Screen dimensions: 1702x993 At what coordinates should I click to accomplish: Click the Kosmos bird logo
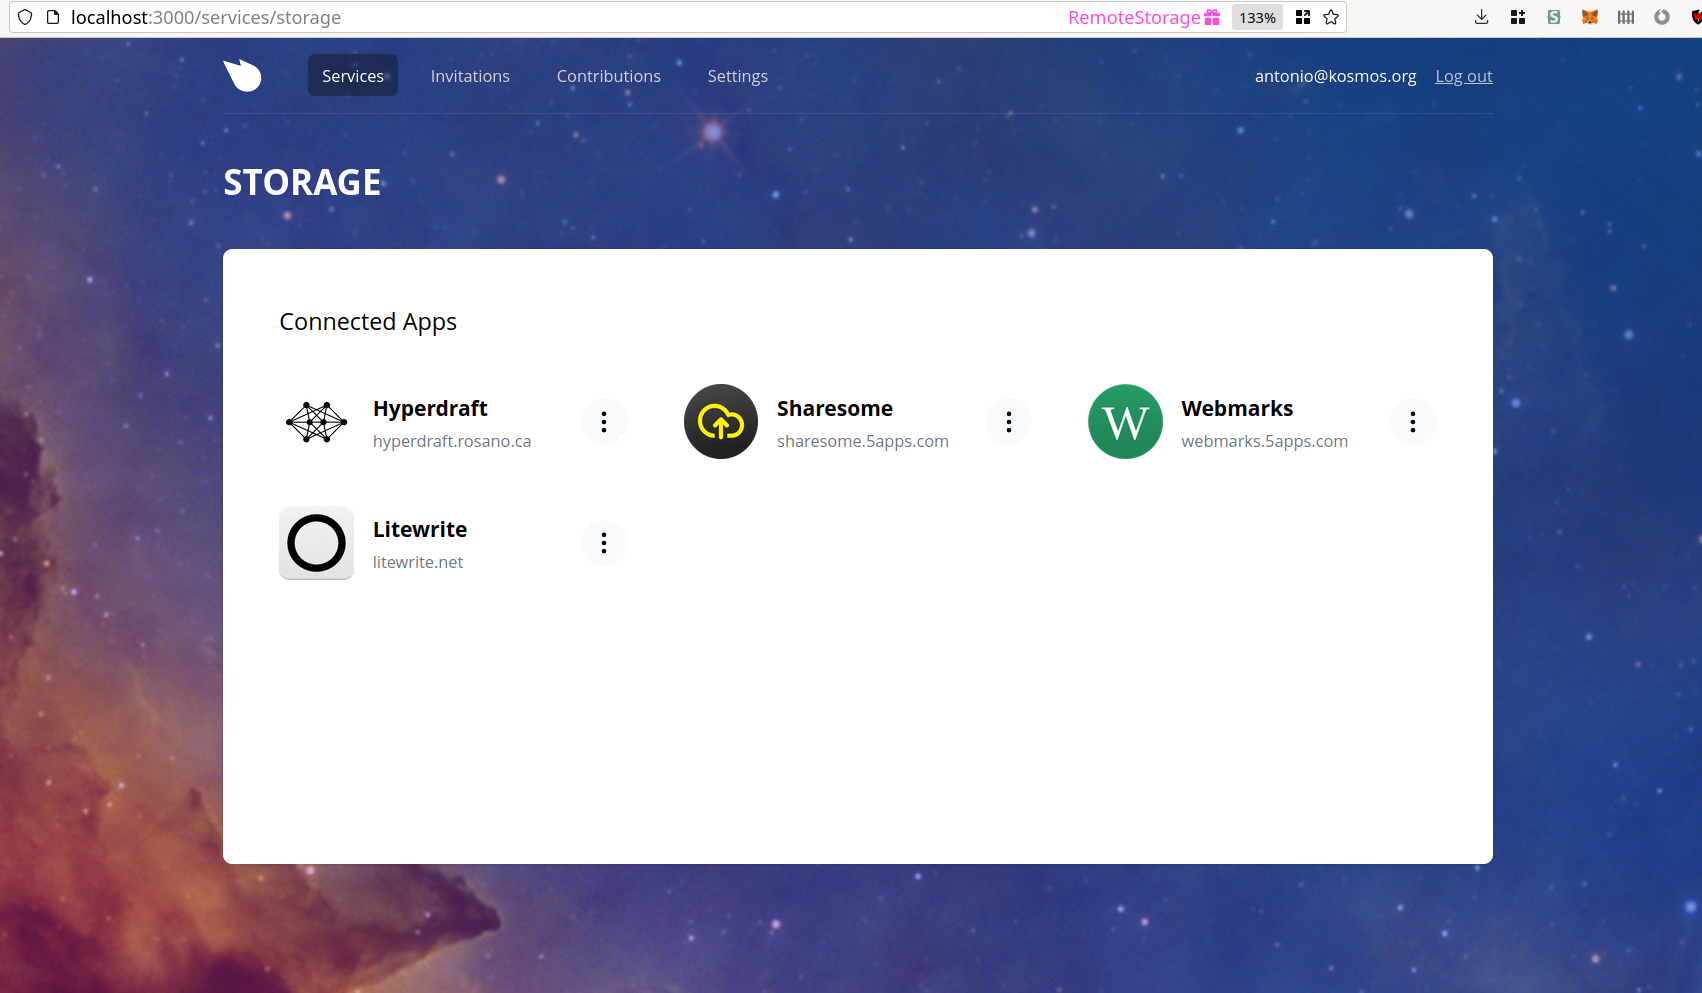(x=242, y=75)
